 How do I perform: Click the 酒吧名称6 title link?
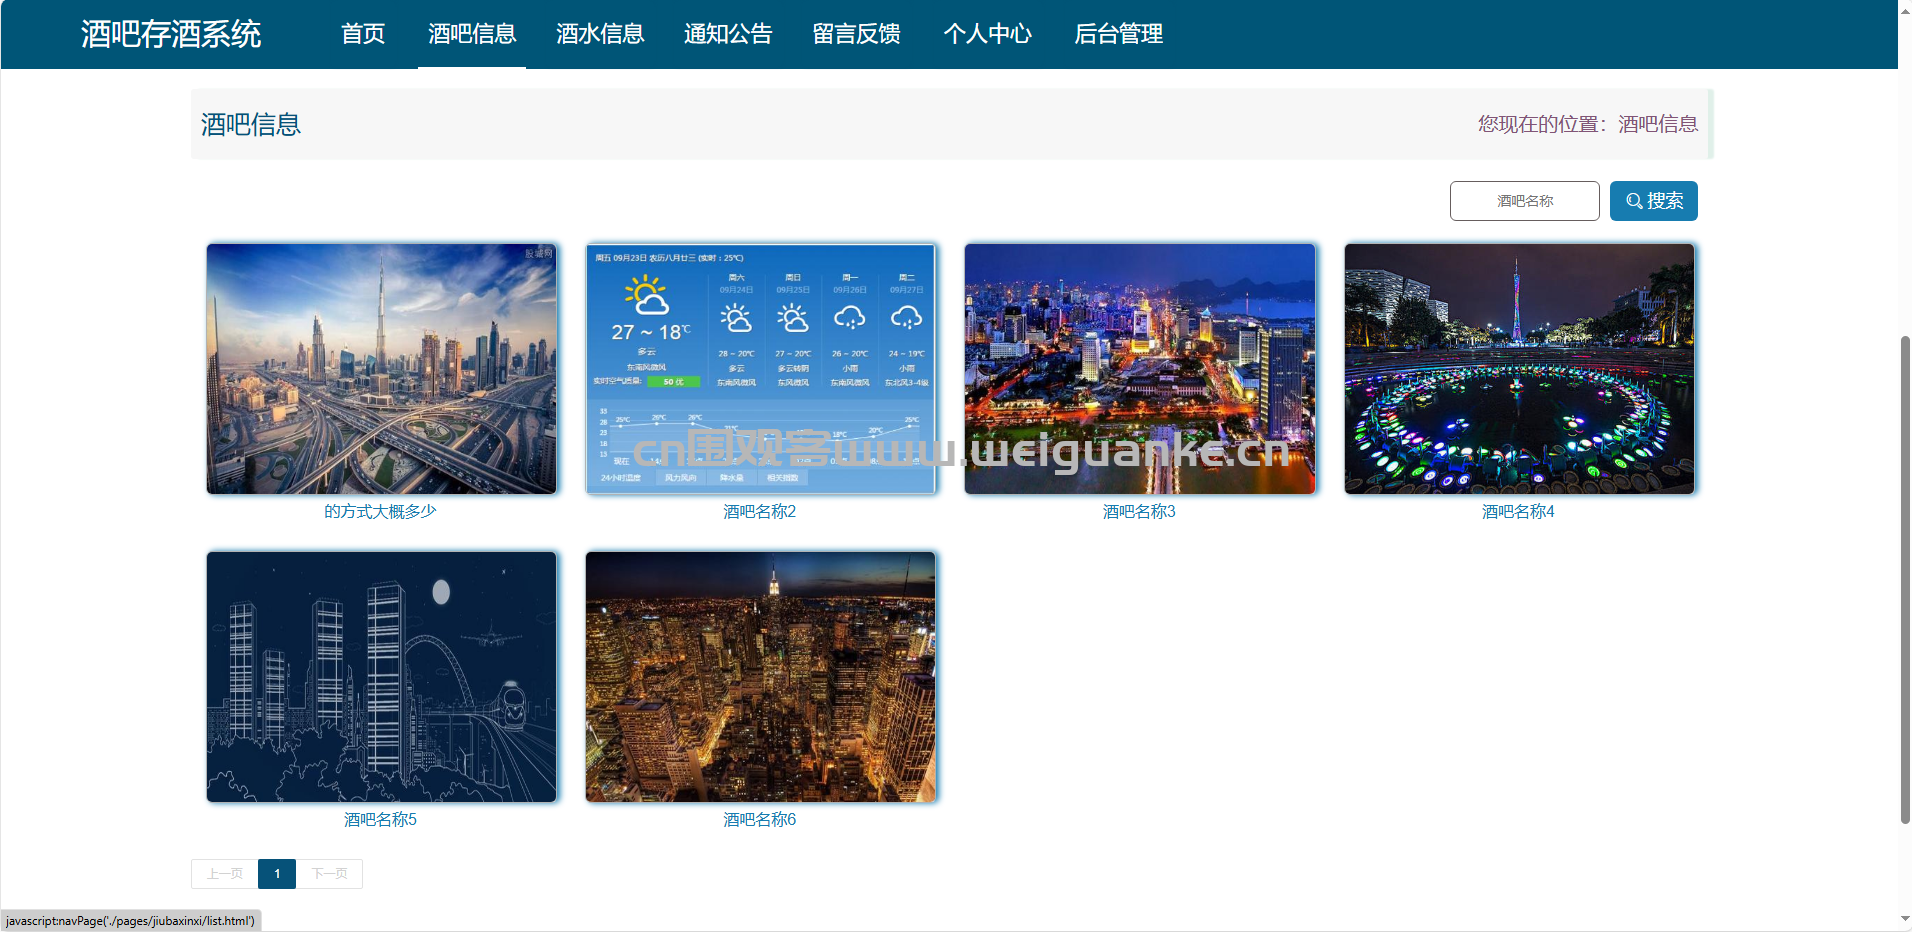click(760, 819)
